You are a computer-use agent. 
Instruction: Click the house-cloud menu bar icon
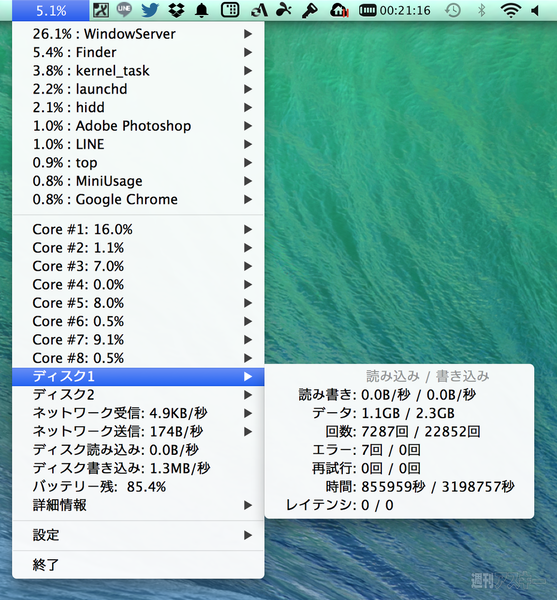point(339,10)
